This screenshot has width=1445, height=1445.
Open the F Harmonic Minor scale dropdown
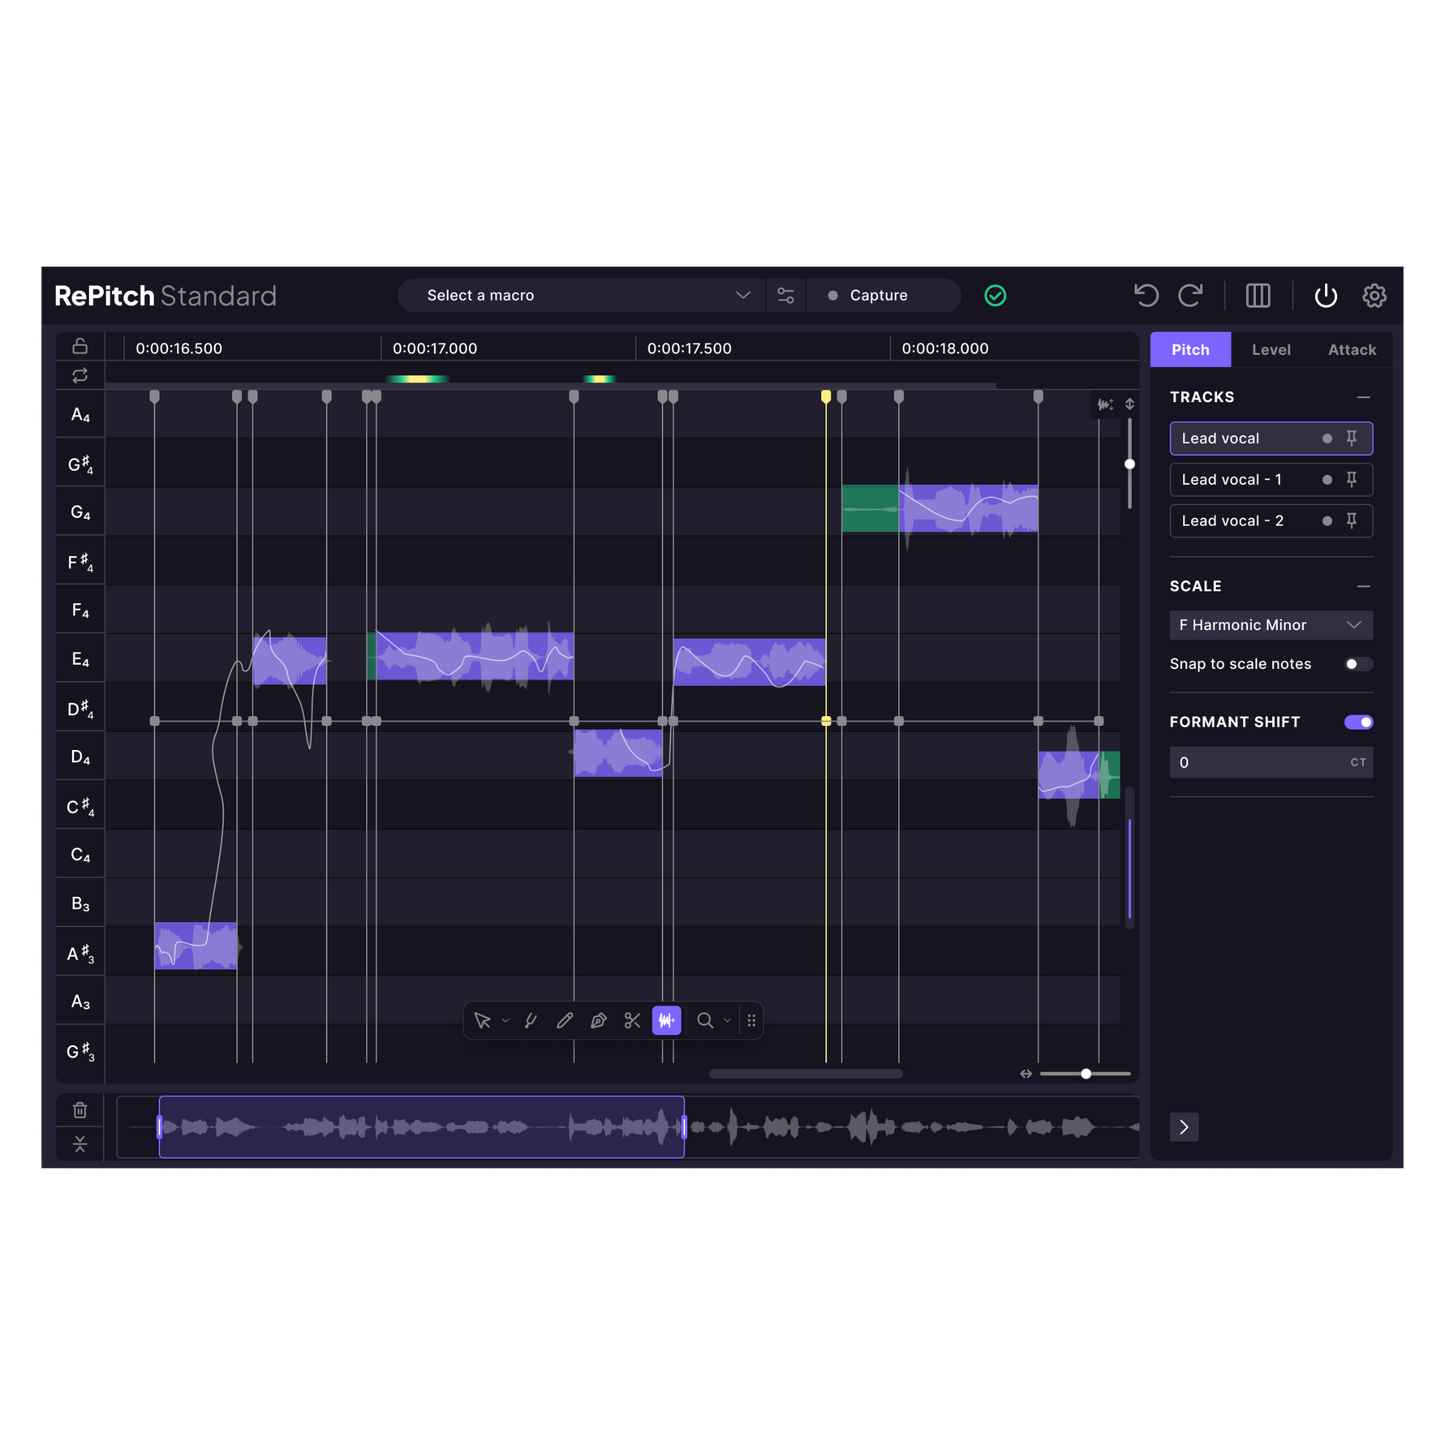coord(1270,625)
